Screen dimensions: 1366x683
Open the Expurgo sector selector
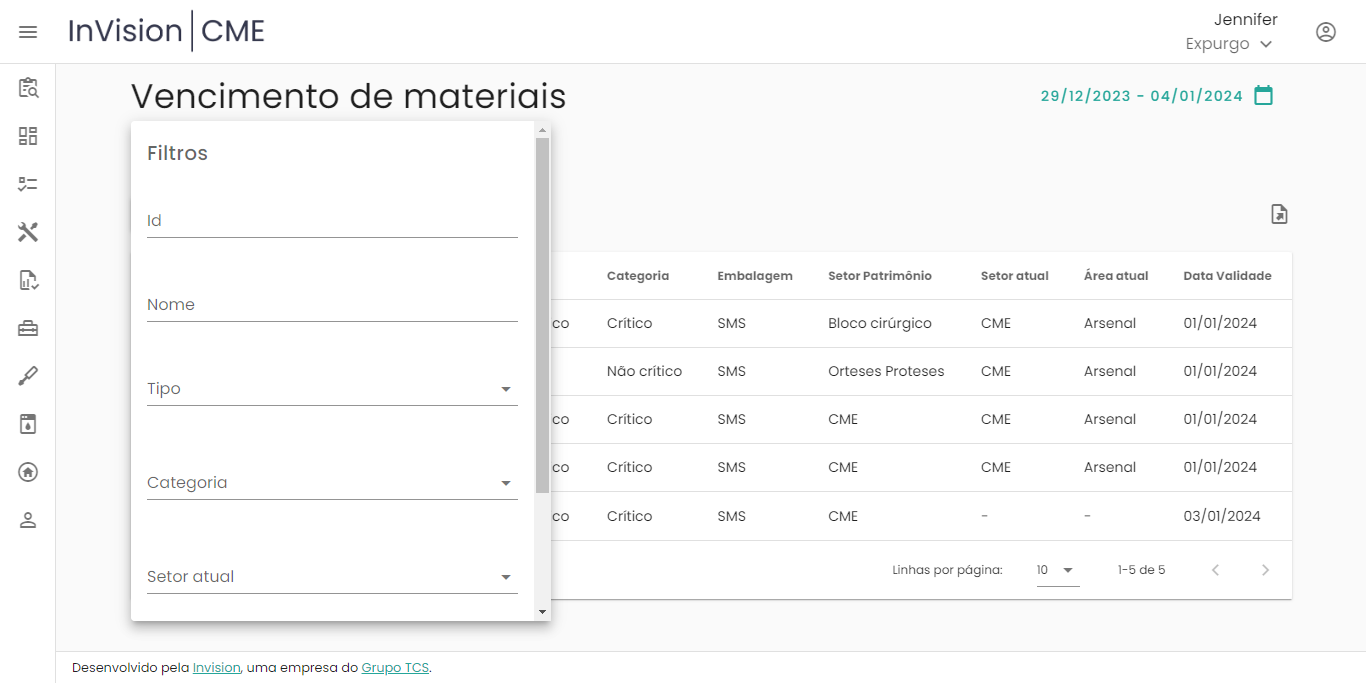tap(1228, 44)
